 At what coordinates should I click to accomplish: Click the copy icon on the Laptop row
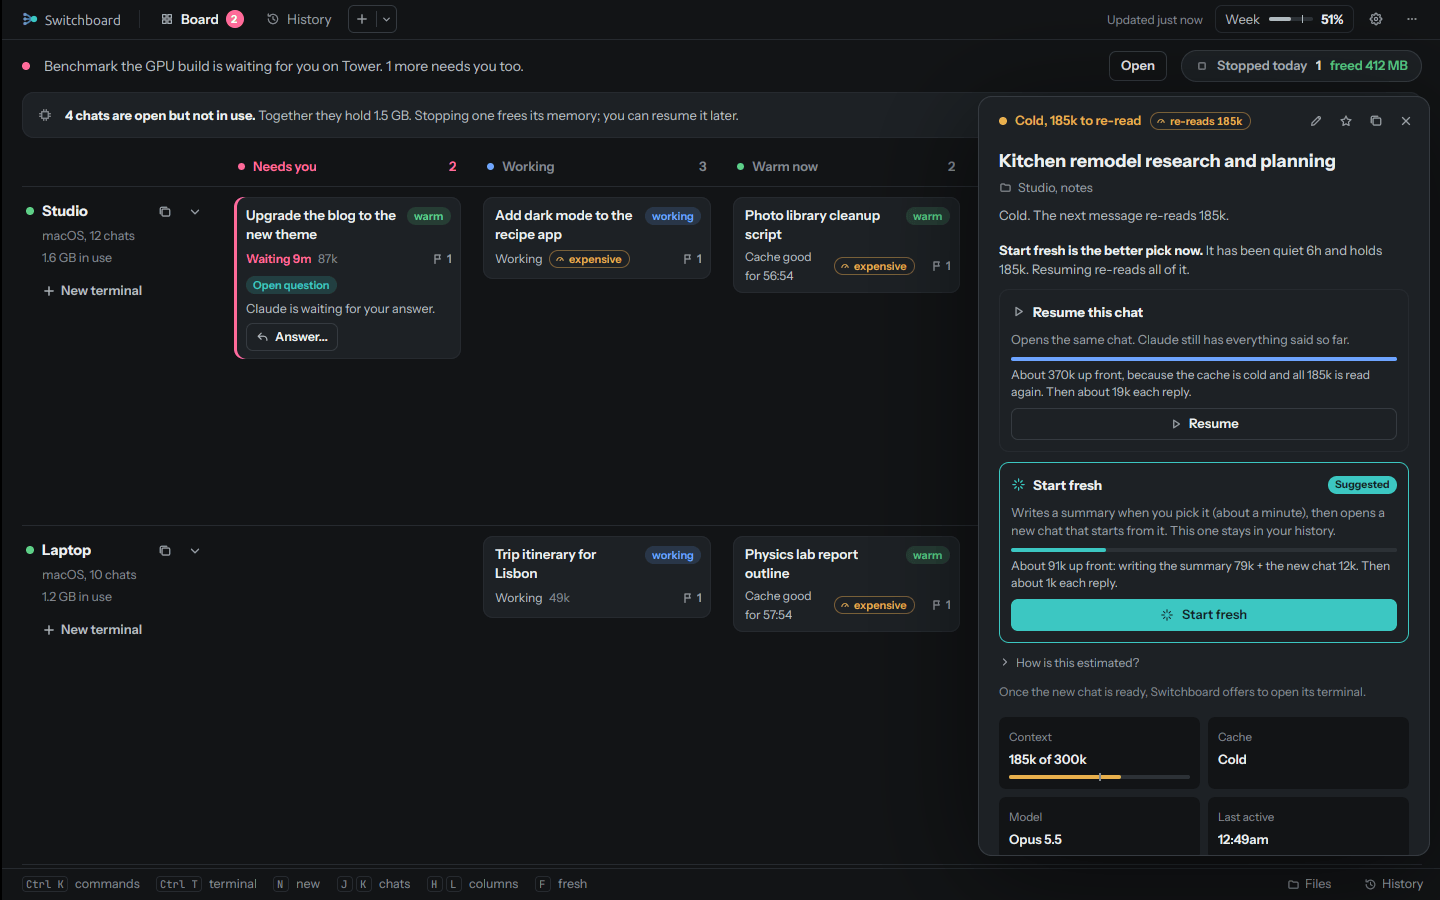[x=165, y=551]
